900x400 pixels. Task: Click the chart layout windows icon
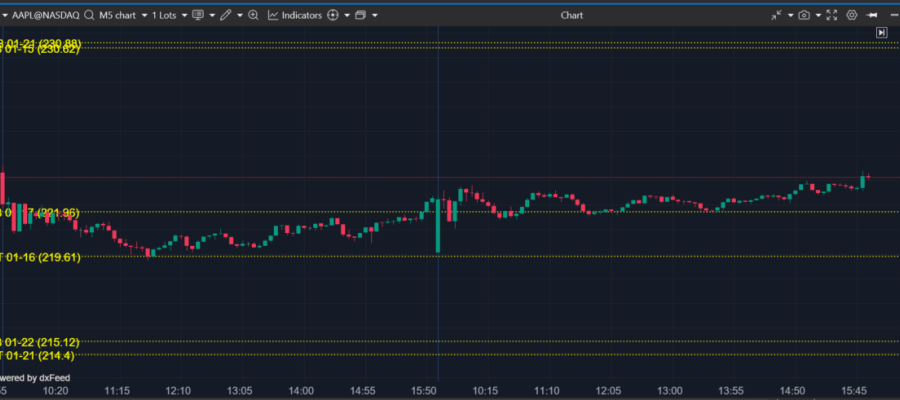coord(359,15)
